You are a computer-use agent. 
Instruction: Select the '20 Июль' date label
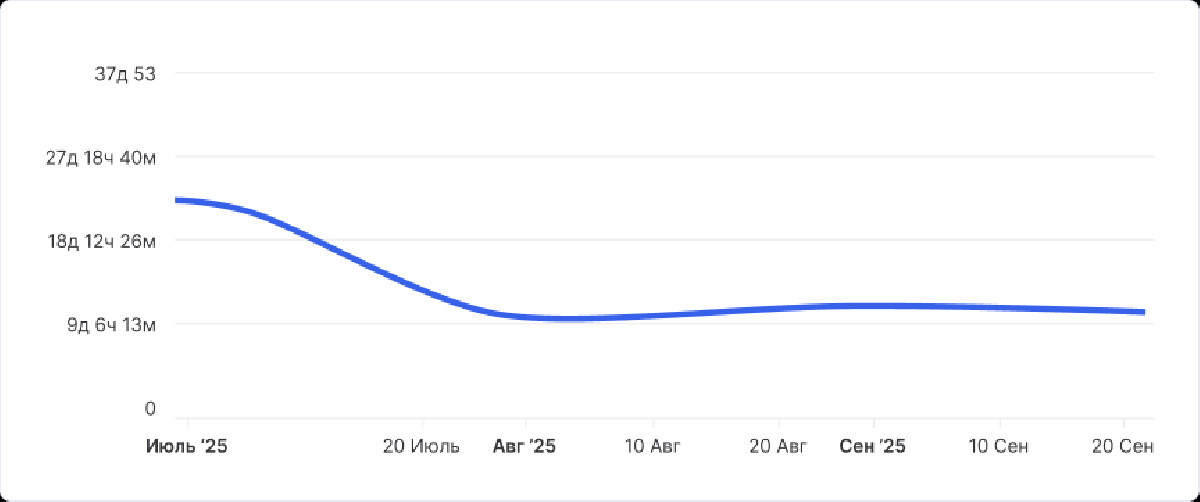pos(422,446)
